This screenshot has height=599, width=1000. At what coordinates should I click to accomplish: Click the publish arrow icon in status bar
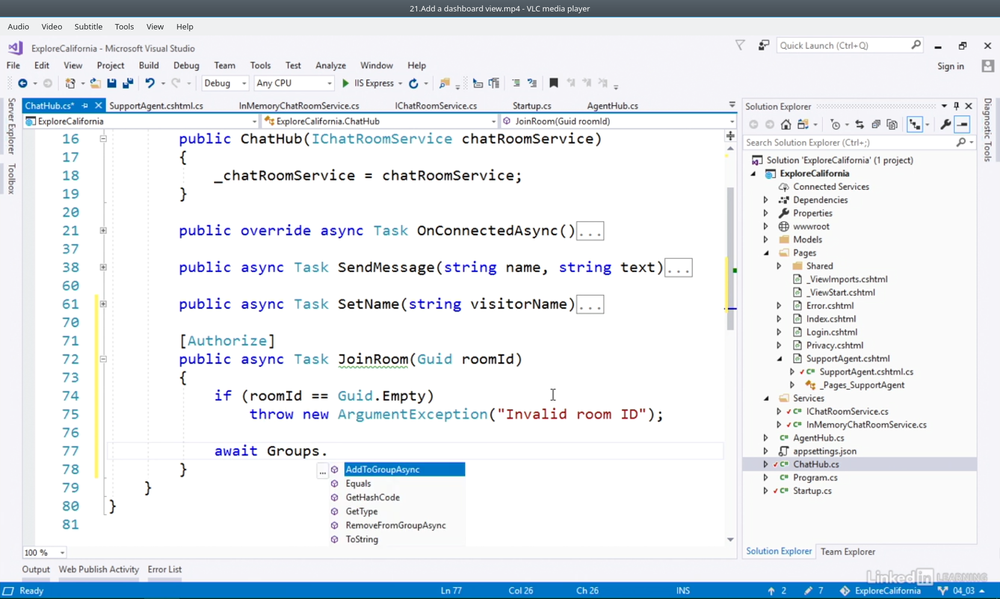click(771, 591)
